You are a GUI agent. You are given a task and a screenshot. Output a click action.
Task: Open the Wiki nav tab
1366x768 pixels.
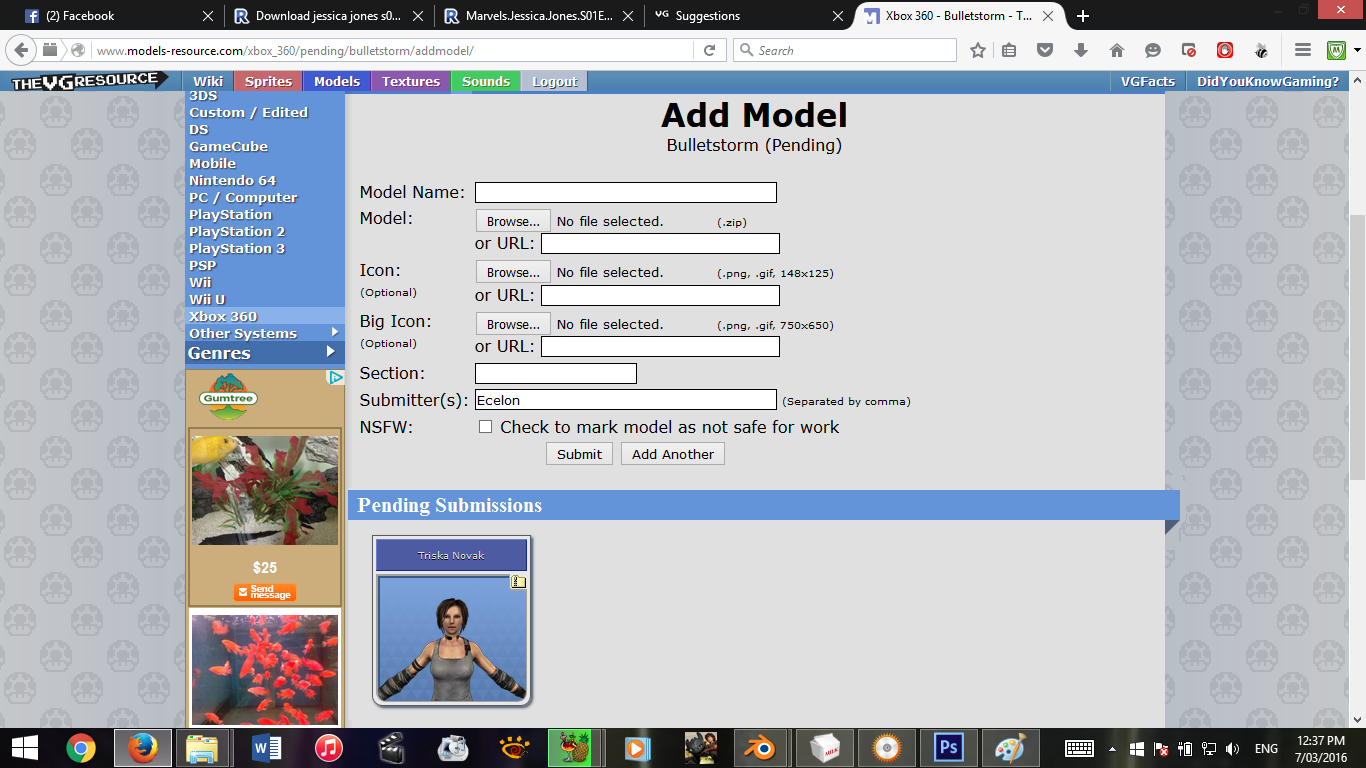pos(208,81)
